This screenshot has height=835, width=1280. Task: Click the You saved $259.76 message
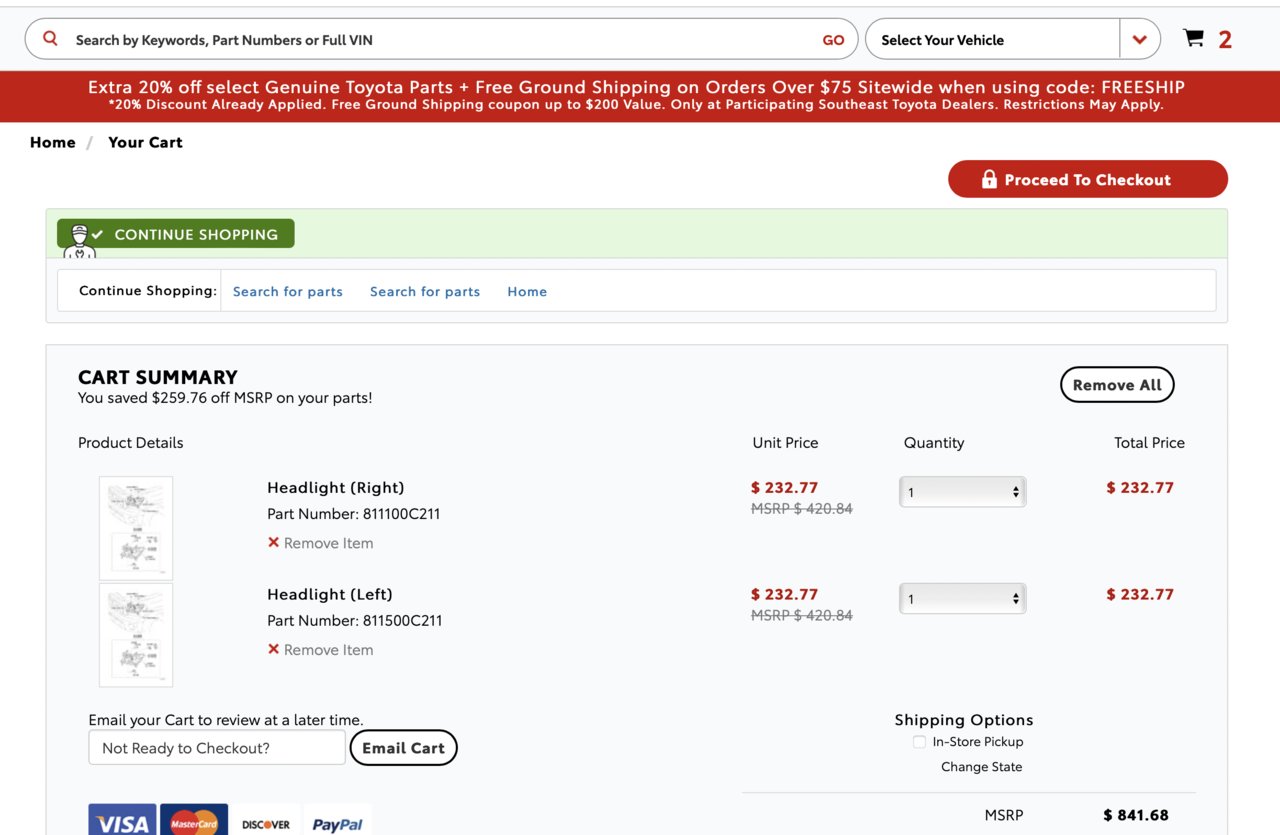[x=225, y=398]
